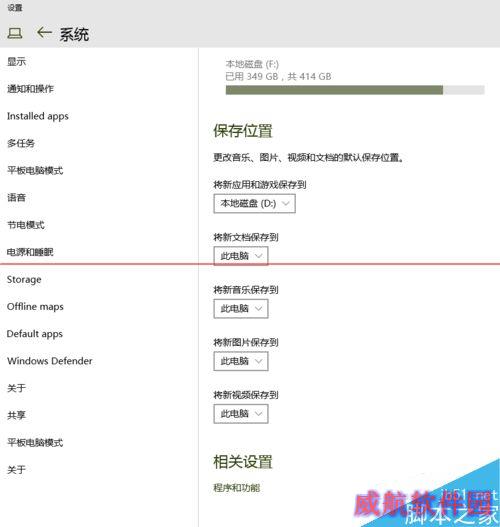This screenshot has height=527, width=500.
Task: Go to Installed apps section
Action: click(x=38, y=116)
